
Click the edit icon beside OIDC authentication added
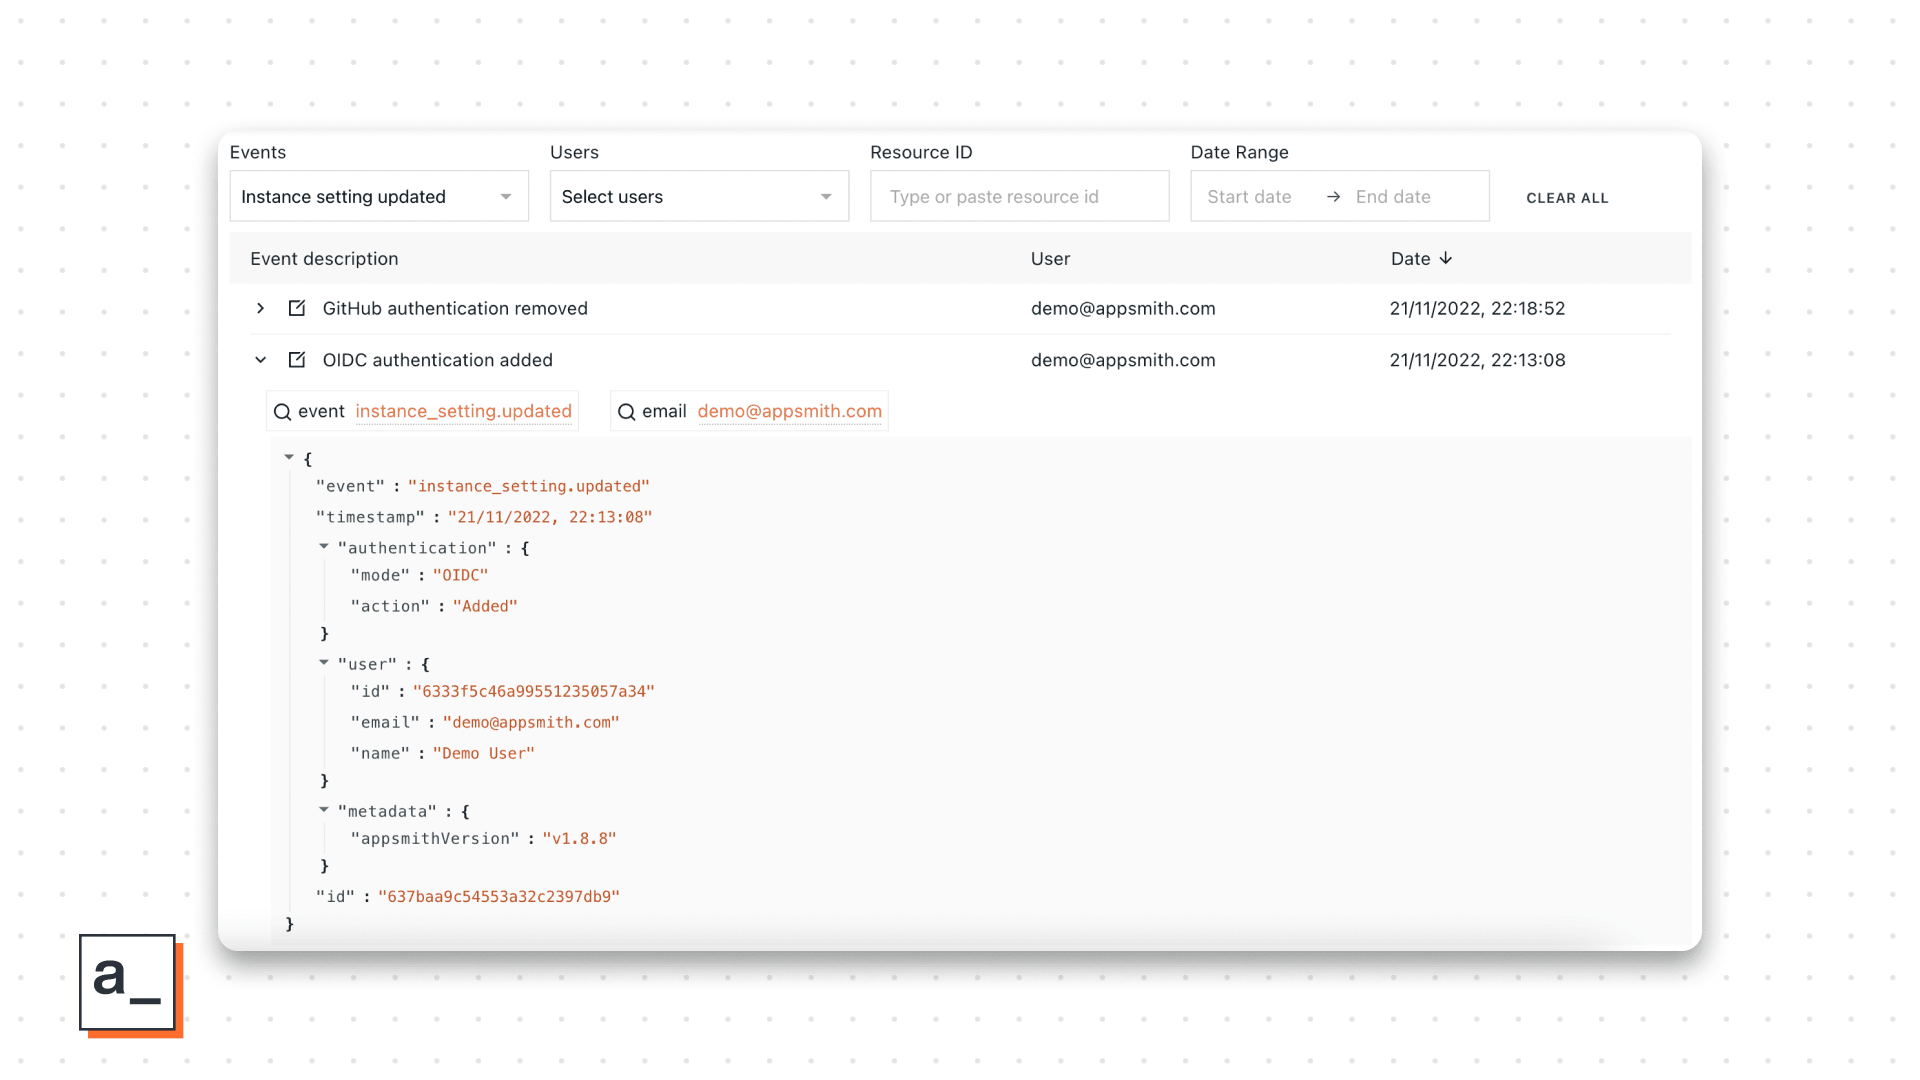(297, 359)
